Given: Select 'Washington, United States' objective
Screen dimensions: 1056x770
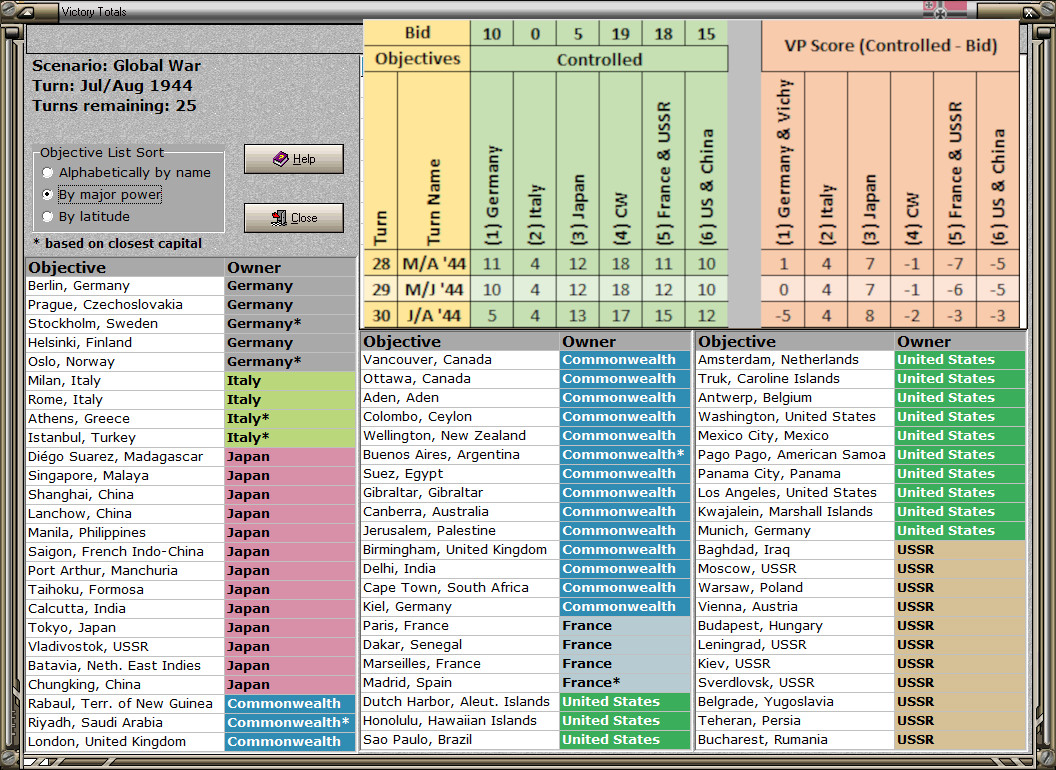Looking at the screenshot, I should point(795,417).
